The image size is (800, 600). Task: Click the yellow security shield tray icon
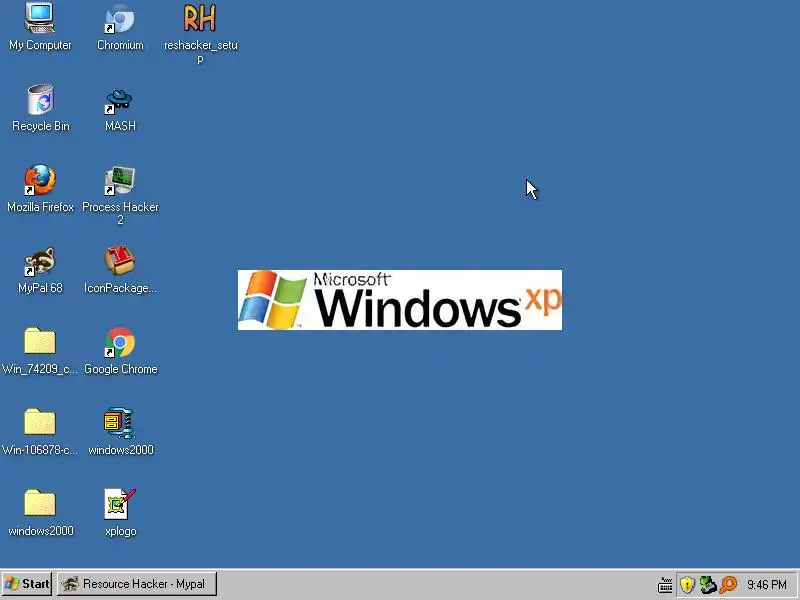(x=687, y=585)
